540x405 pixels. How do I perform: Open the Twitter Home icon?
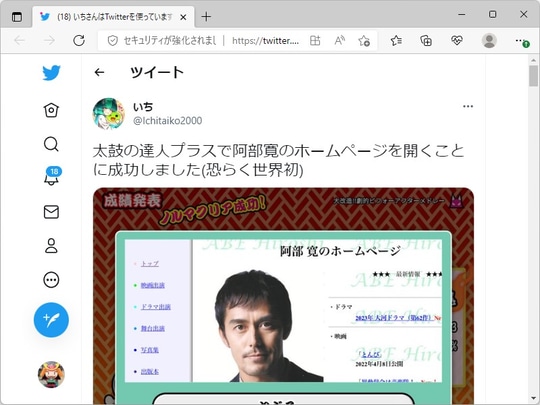point(51,110)
